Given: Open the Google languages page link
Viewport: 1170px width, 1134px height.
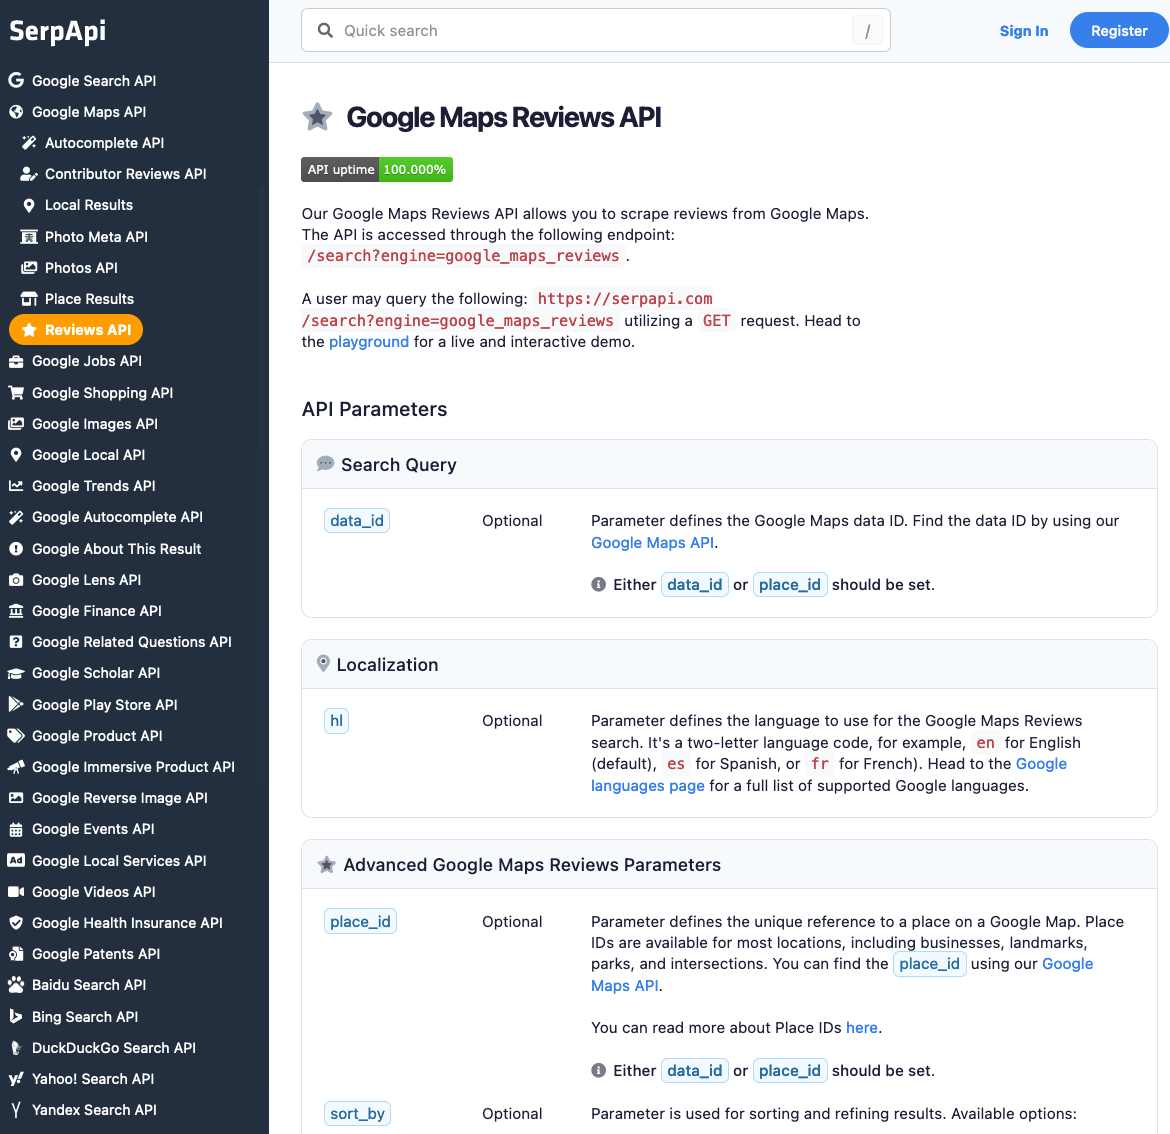Looking at the screenshot, I should [x=828, y=774].
